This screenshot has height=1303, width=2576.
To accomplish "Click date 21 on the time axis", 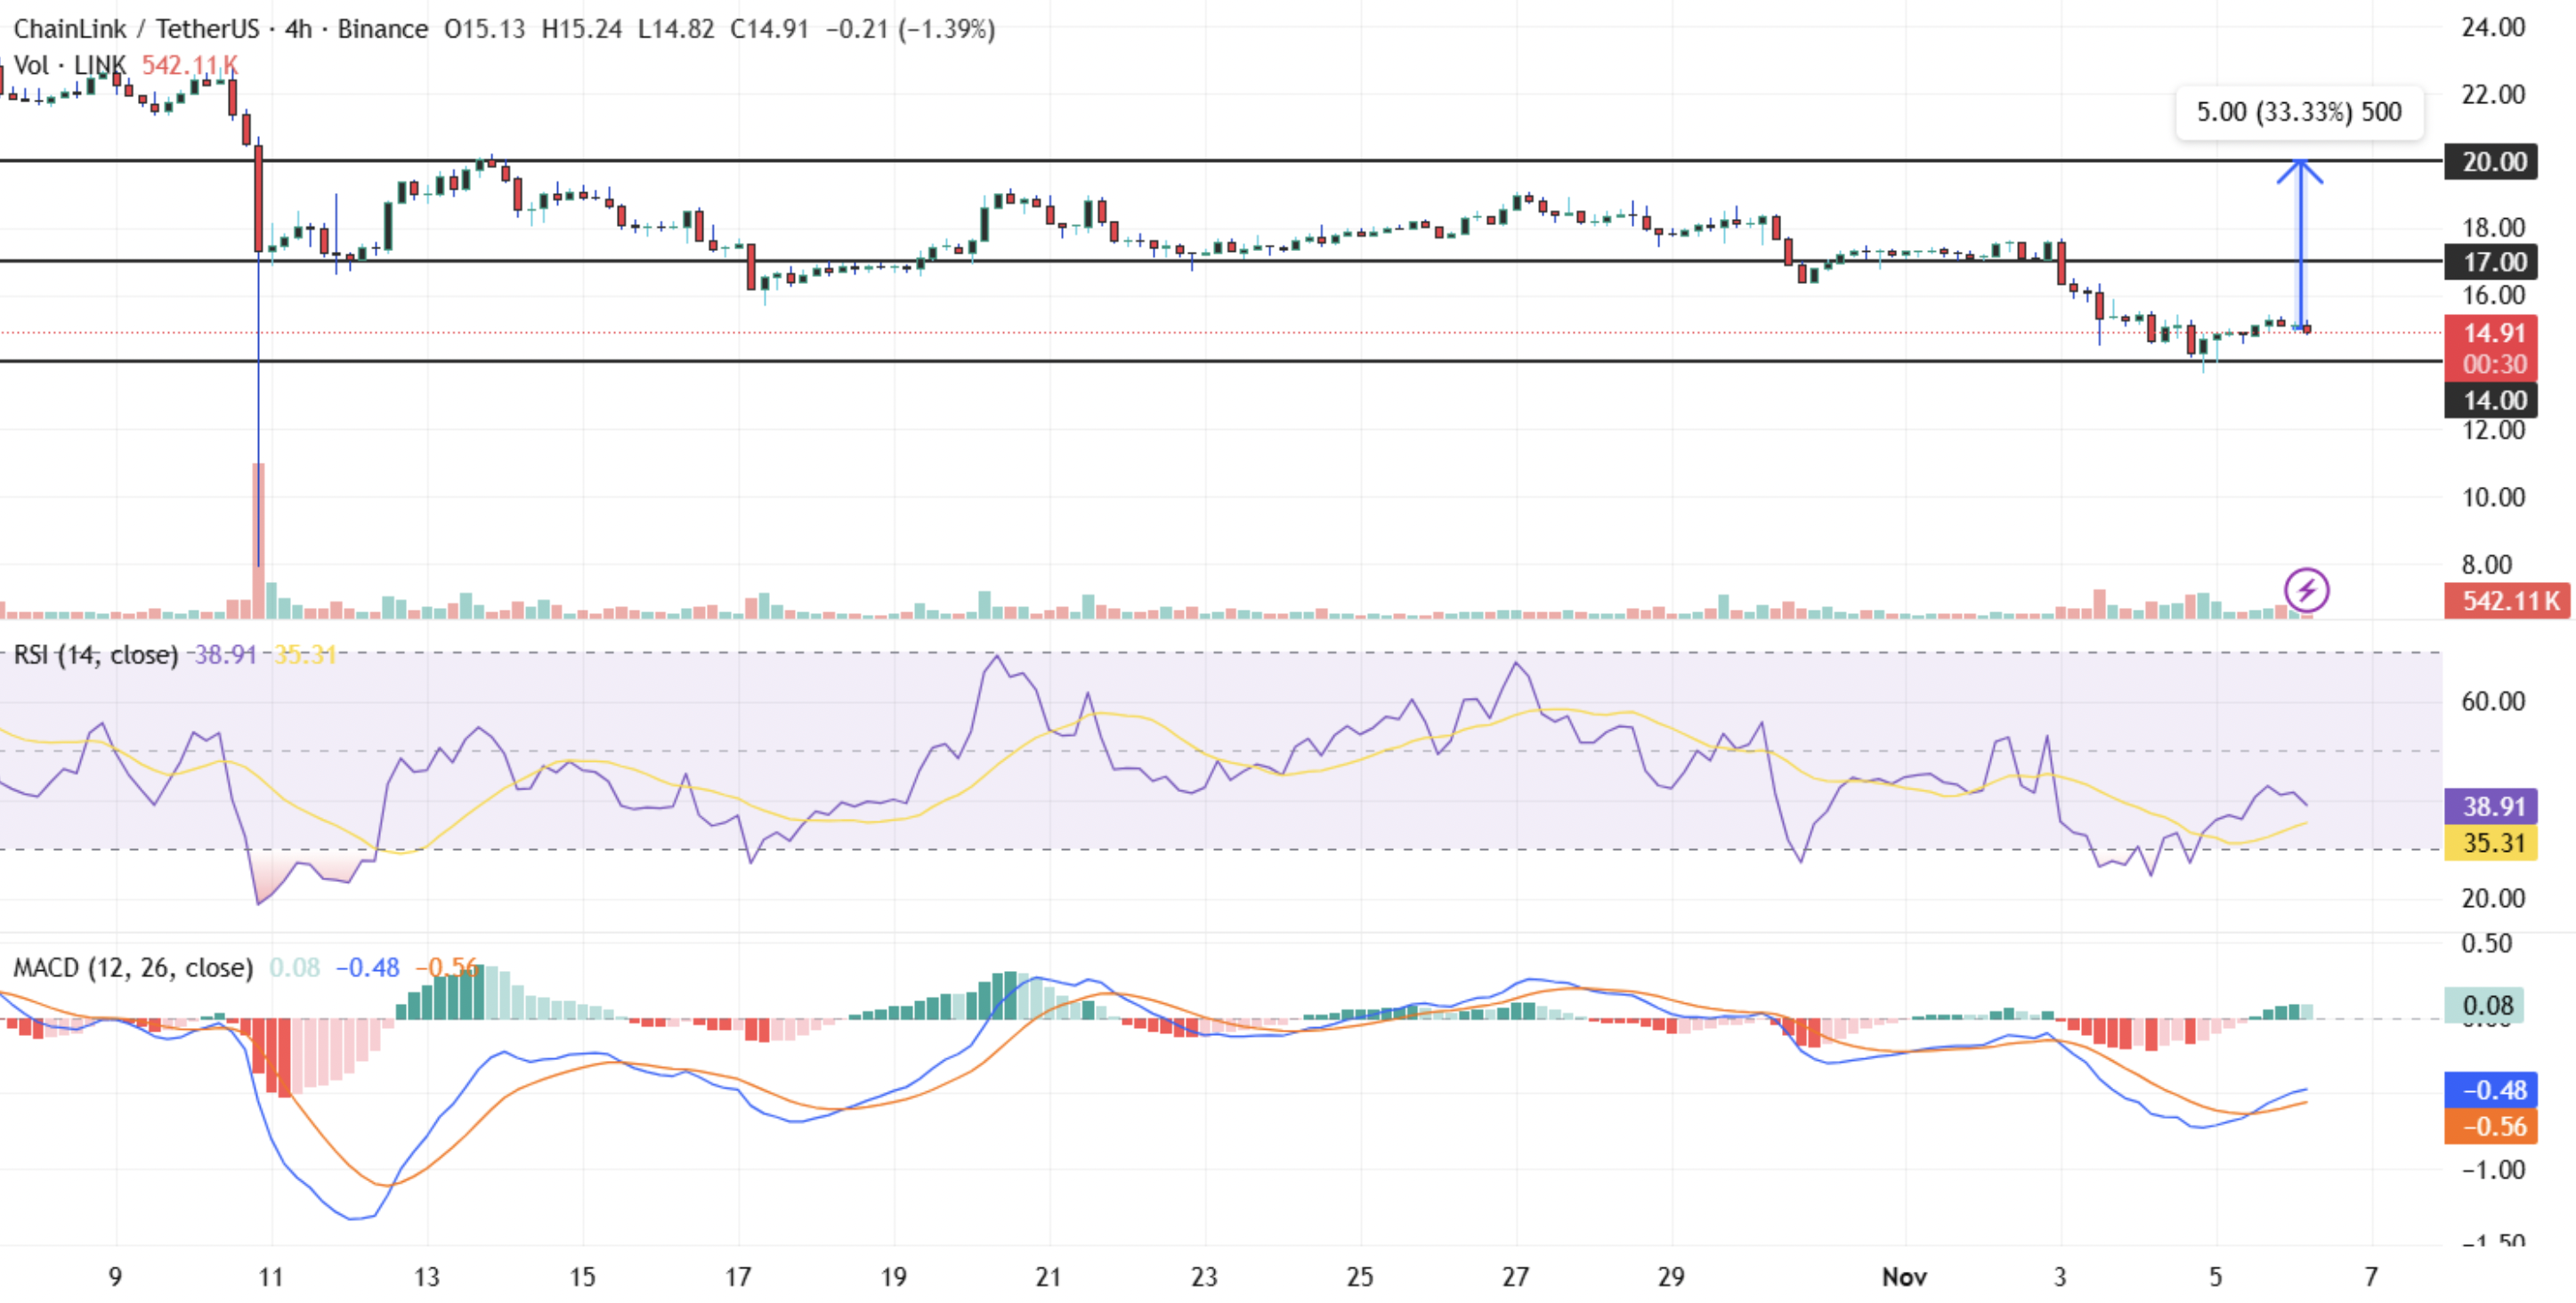I will click(1048, 1276).
